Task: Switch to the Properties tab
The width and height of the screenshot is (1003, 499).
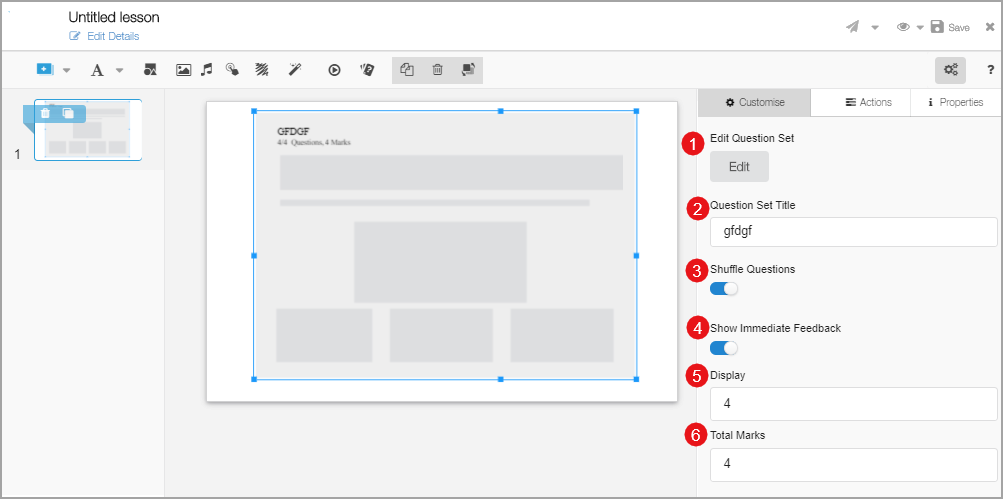Action: point(955,102)
